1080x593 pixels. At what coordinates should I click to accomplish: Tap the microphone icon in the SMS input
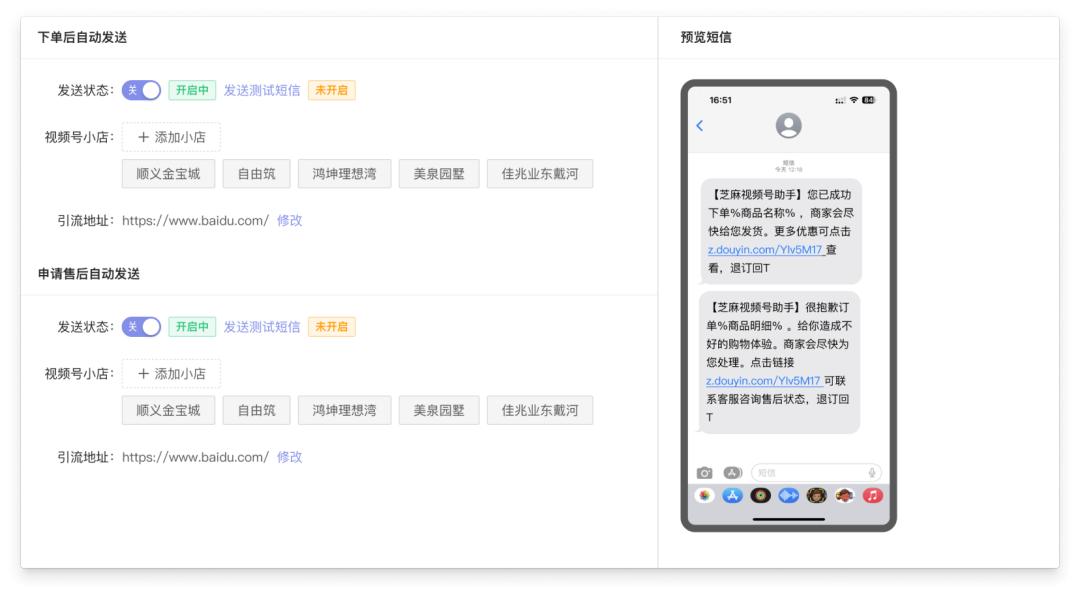872,472
